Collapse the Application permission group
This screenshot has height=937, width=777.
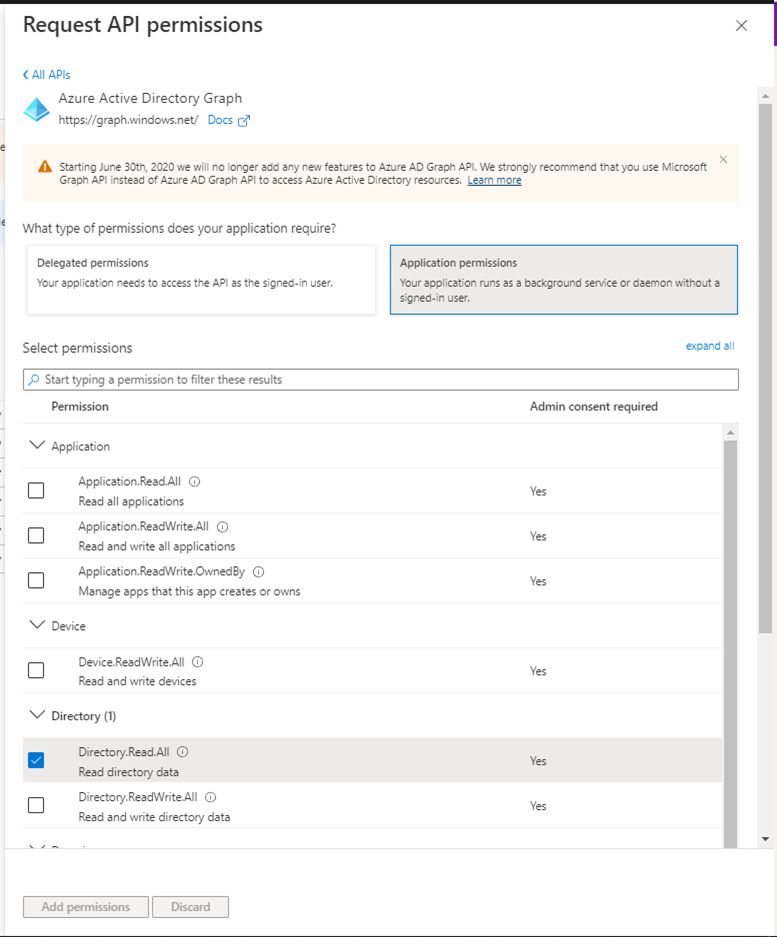(38, 446)
